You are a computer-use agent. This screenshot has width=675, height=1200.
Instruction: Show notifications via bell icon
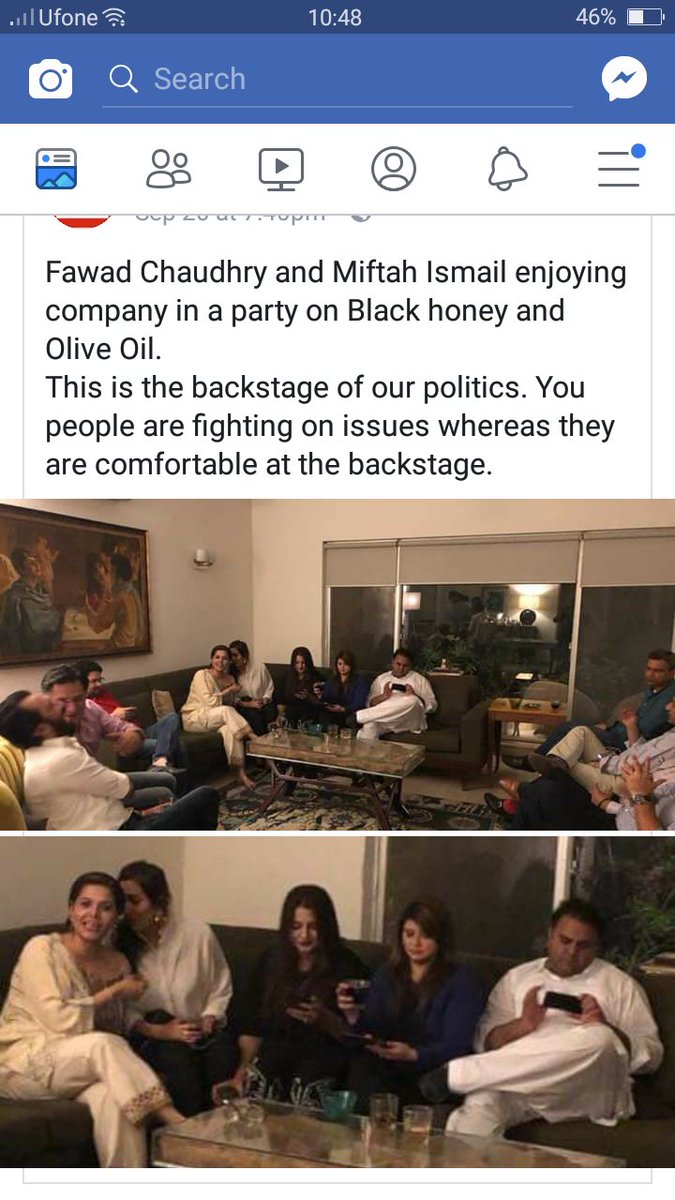tap(507, 169)
